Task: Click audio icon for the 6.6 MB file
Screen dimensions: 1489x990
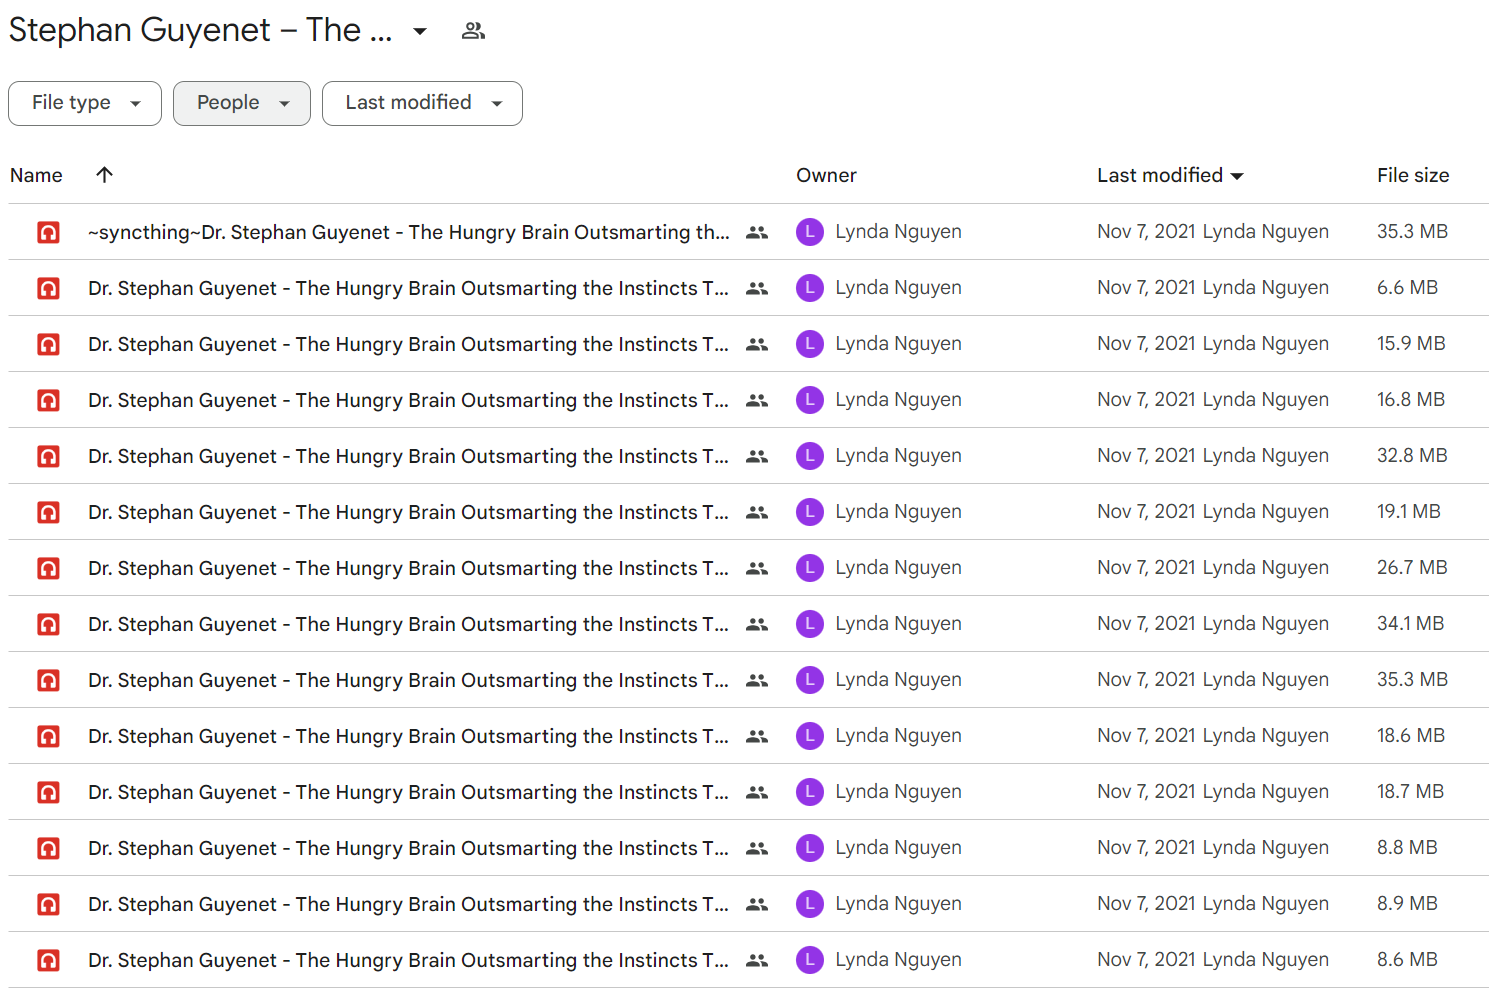Action: click(x=48, y=288)
